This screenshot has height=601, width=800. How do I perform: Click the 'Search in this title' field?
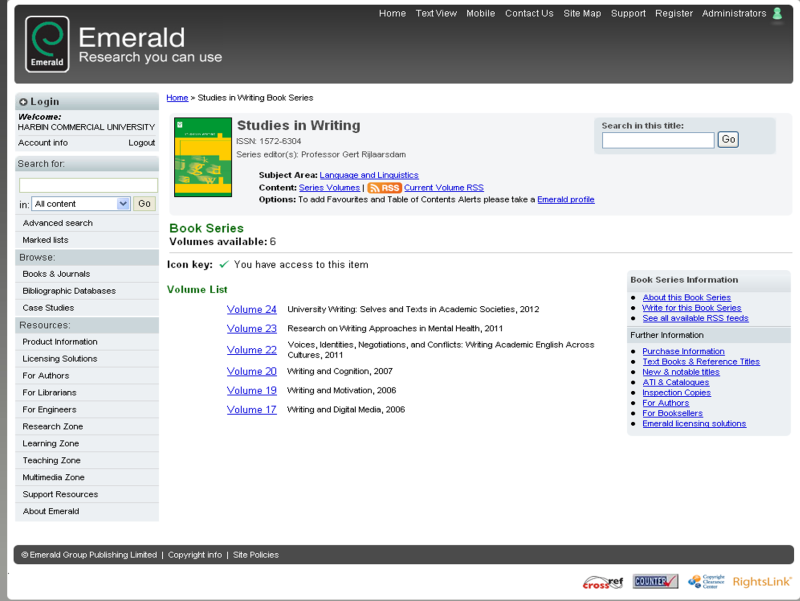point(658,140)
